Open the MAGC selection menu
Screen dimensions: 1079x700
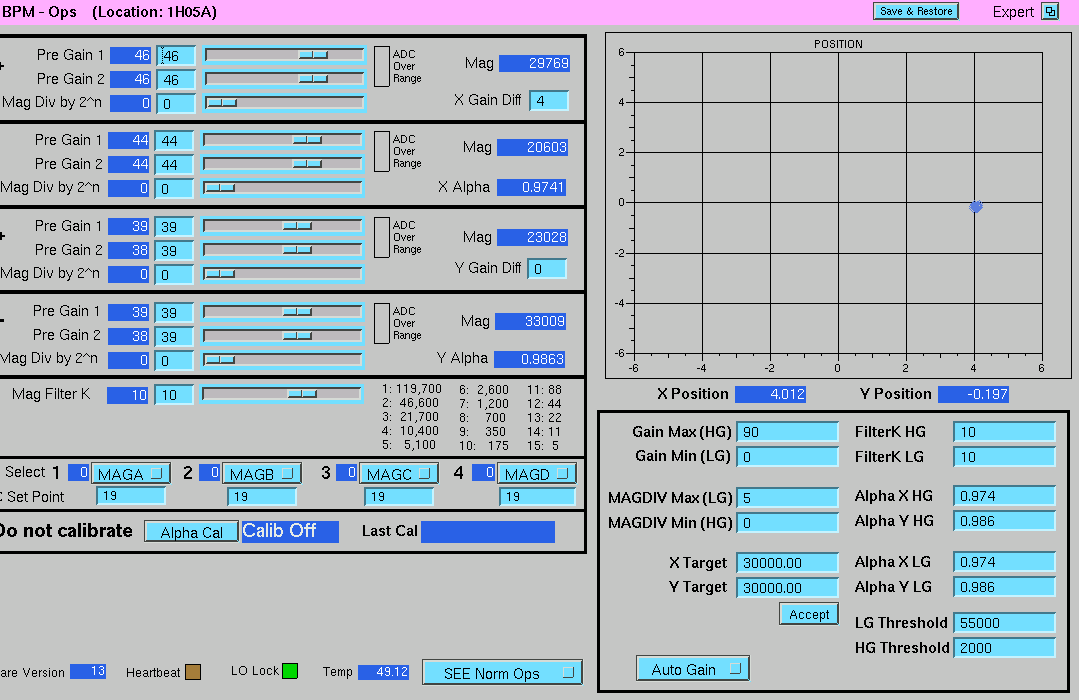[x=398, y=474]
